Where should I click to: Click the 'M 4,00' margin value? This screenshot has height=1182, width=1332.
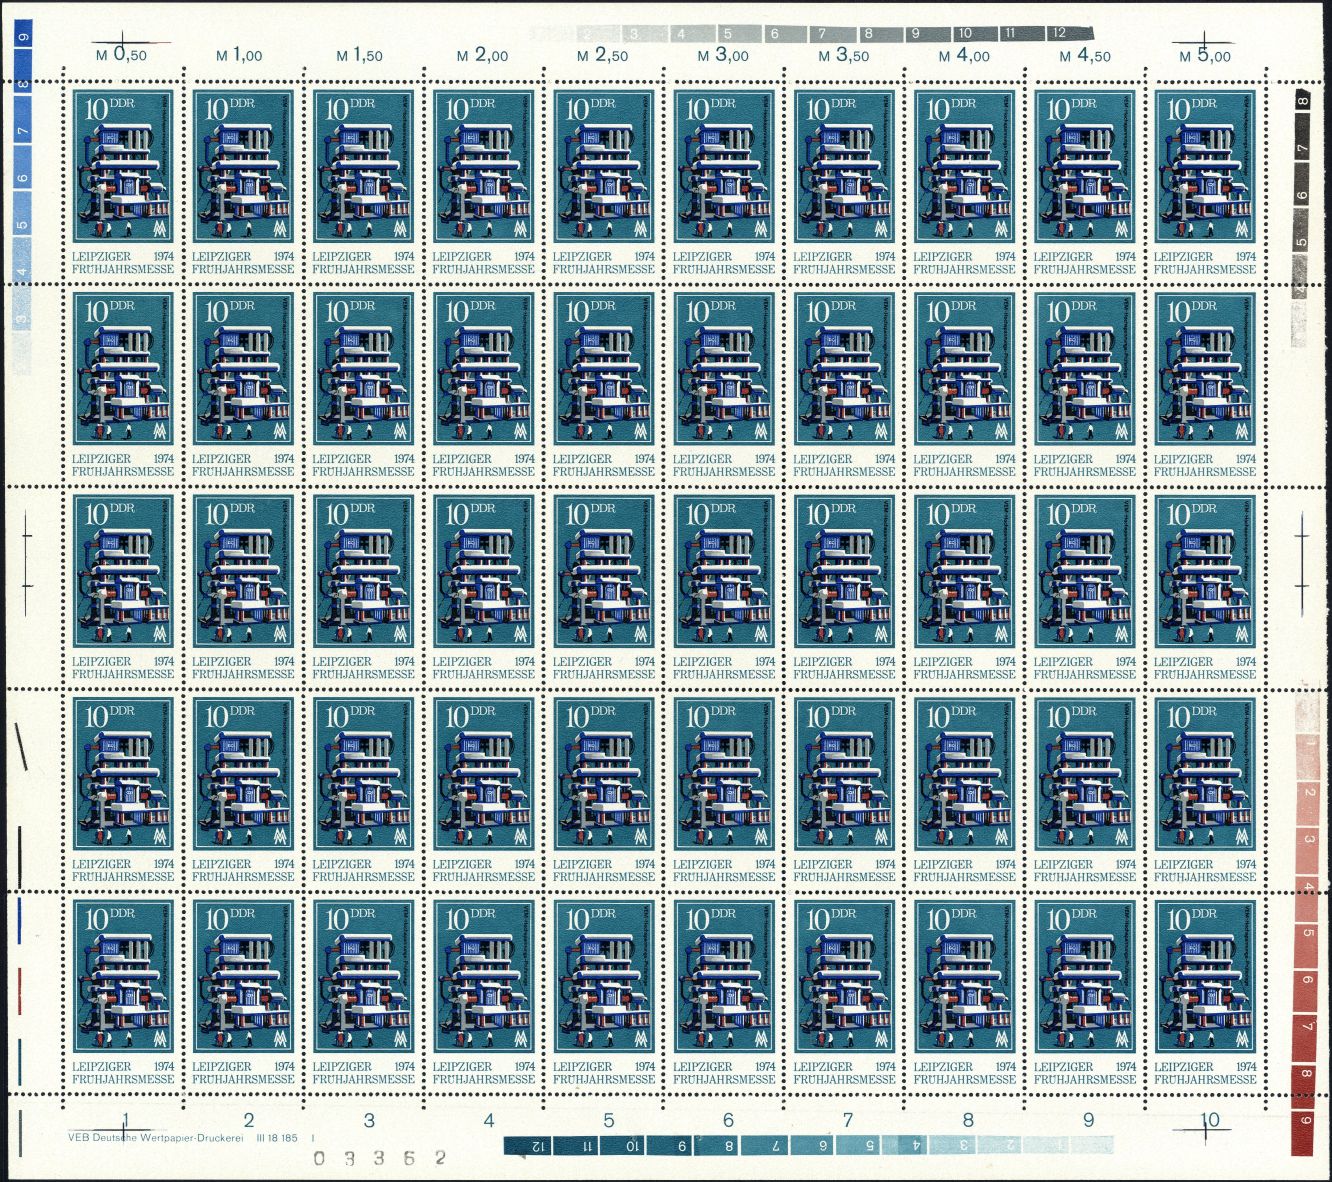click(964, 56)
